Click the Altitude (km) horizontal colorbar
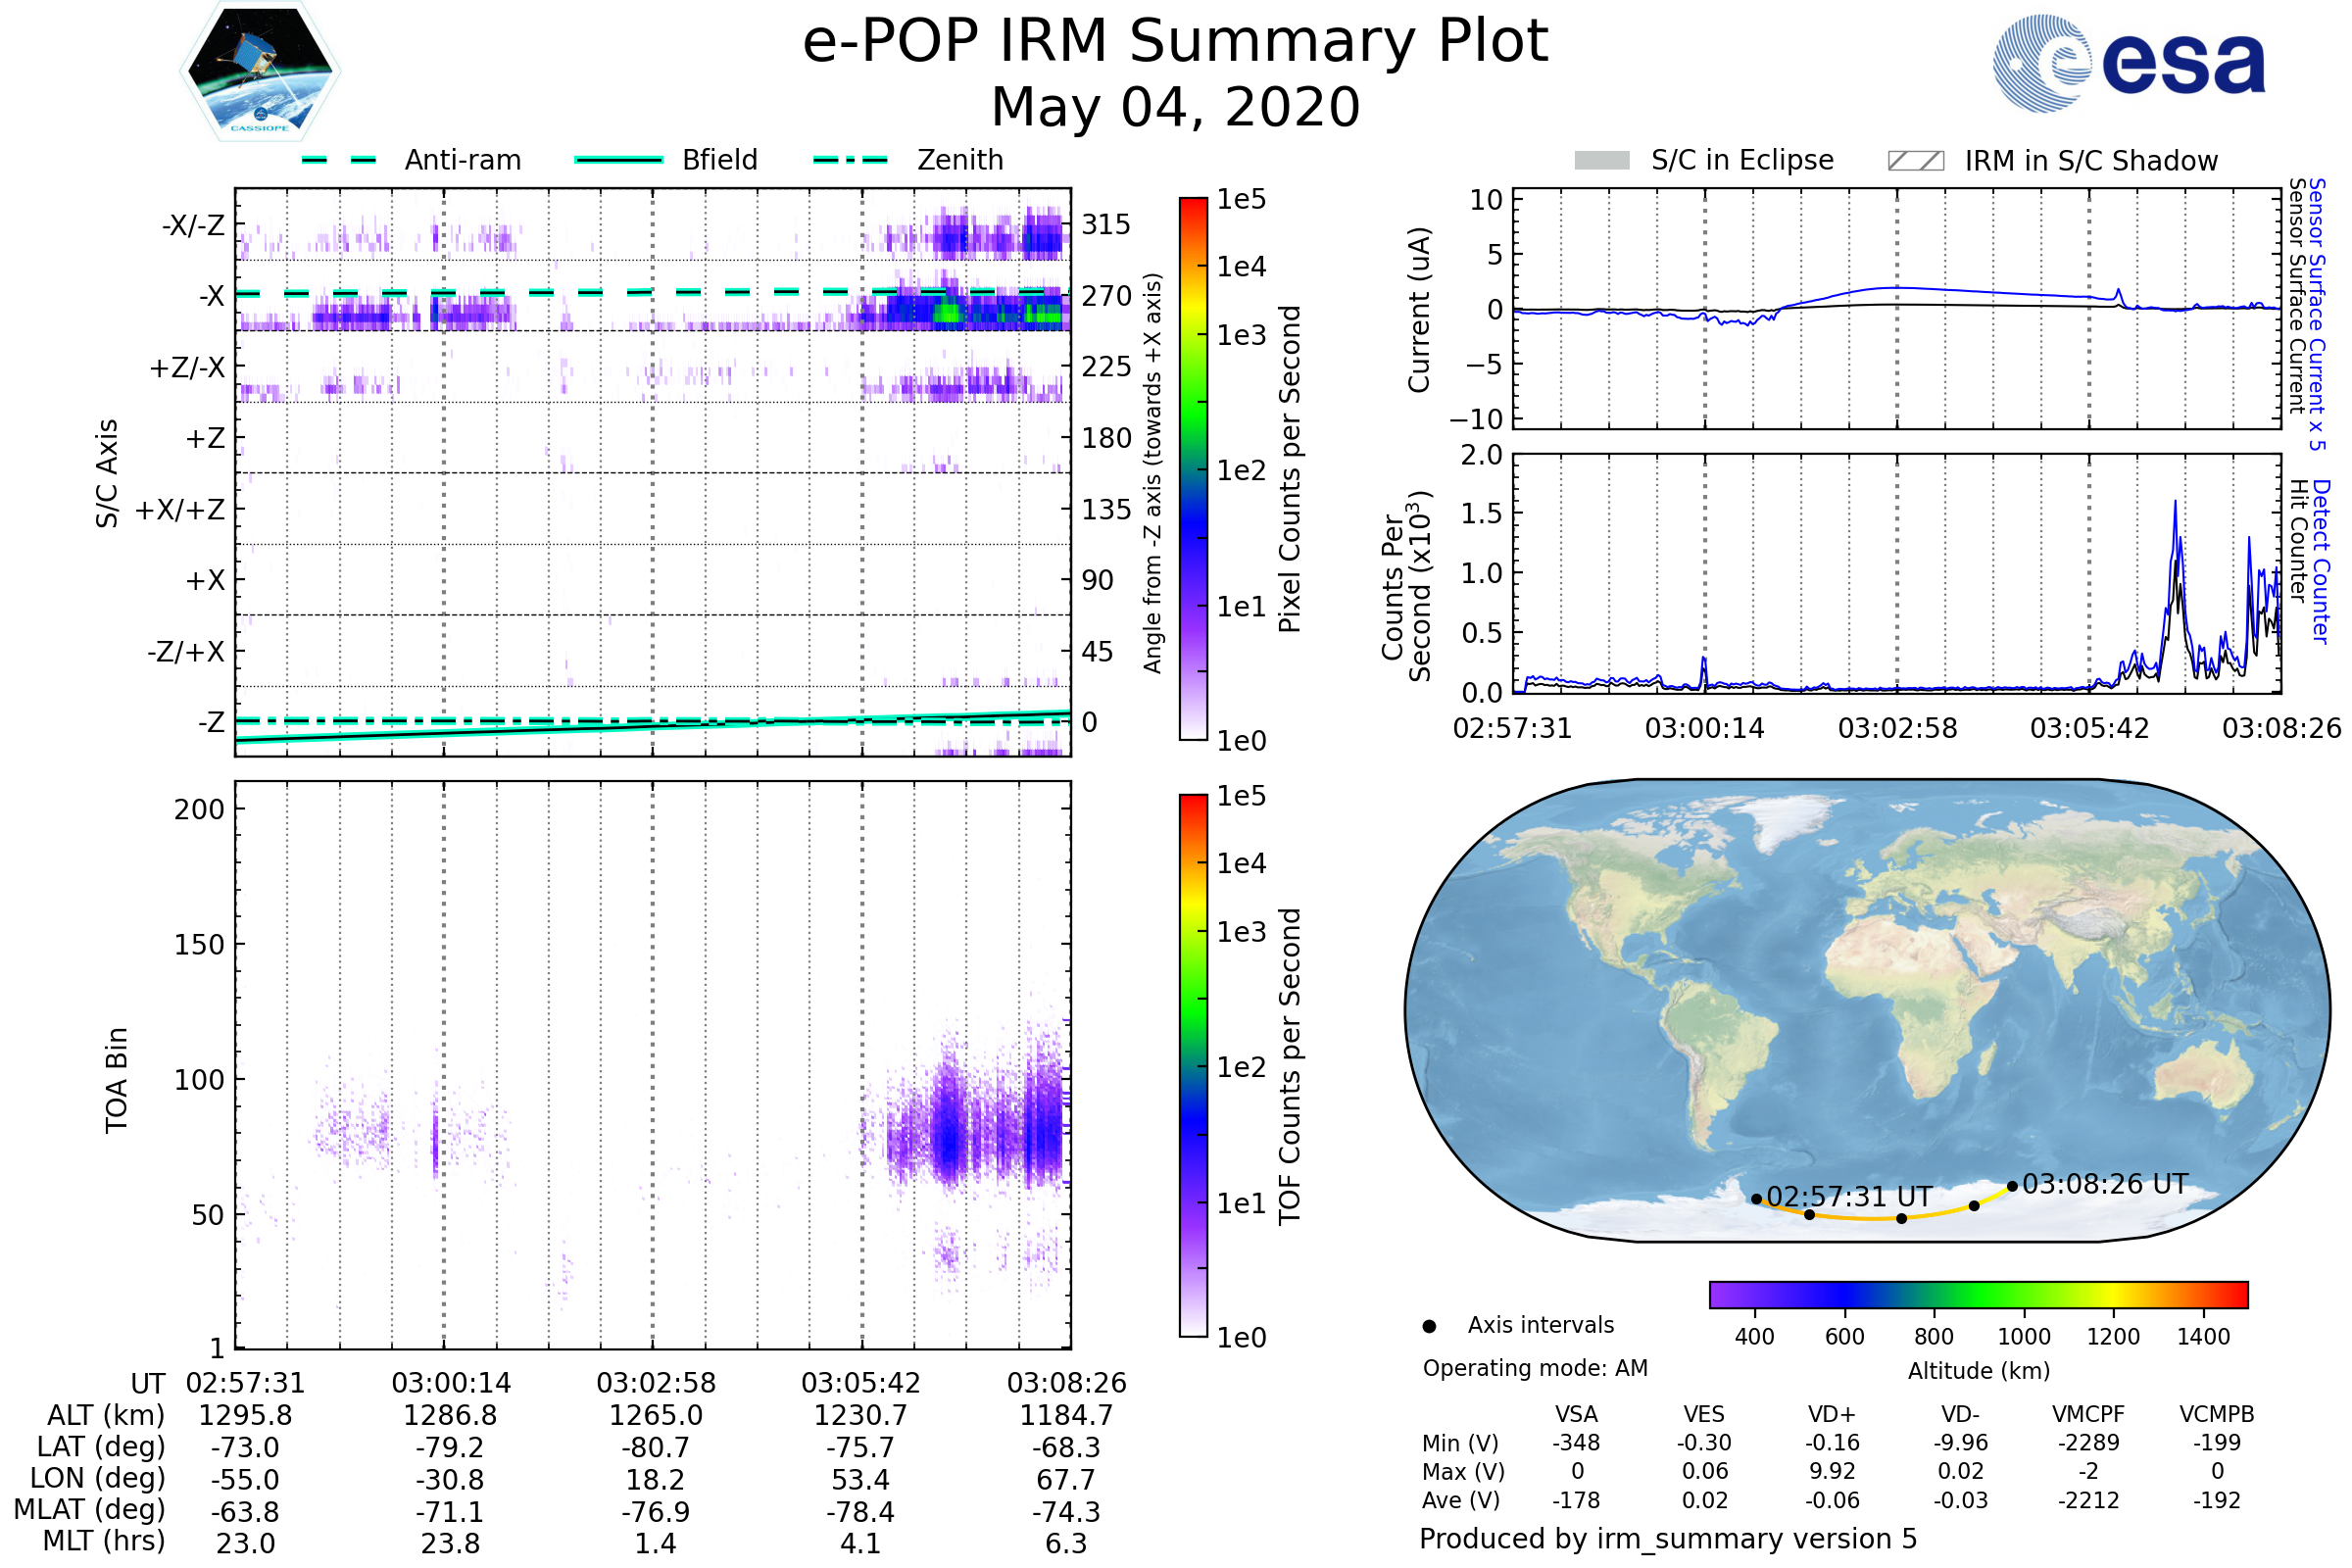 [1978, 1294]
